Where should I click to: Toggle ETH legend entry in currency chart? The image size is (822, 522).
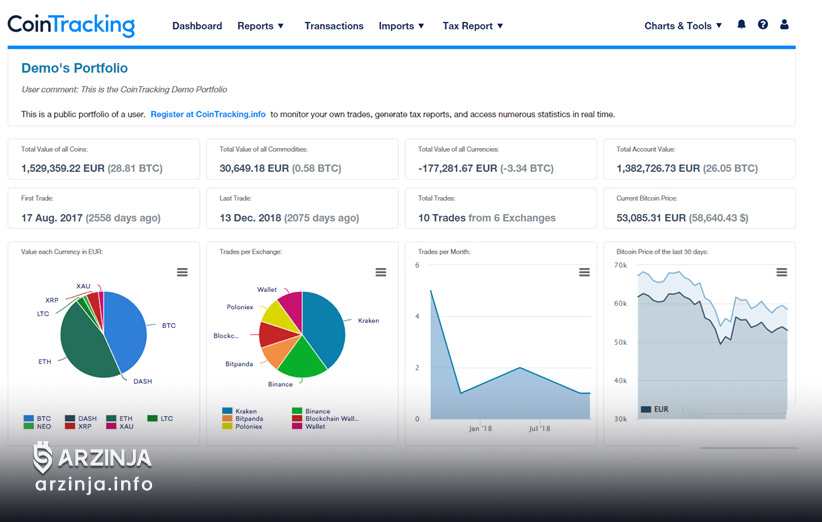coord(120,418)
